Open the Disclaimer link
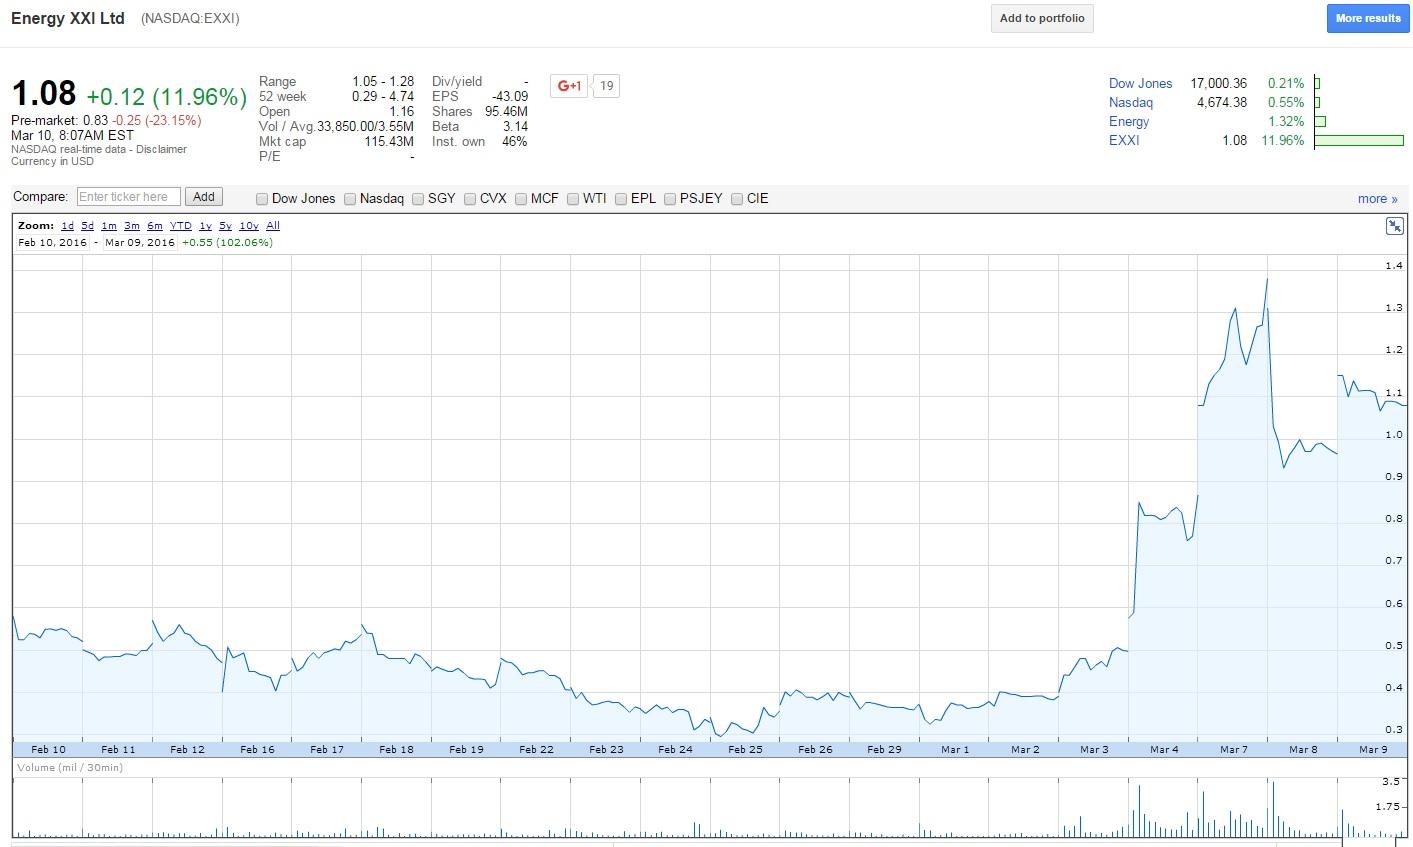 pyautogui.click(x=162, y=149)
